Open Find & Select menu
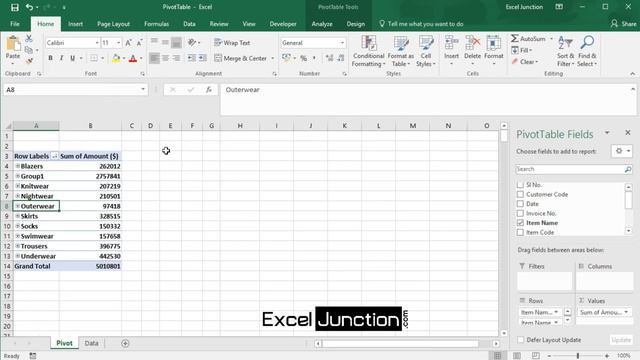Viewport: 640px width, 360px height. (587, 51)
